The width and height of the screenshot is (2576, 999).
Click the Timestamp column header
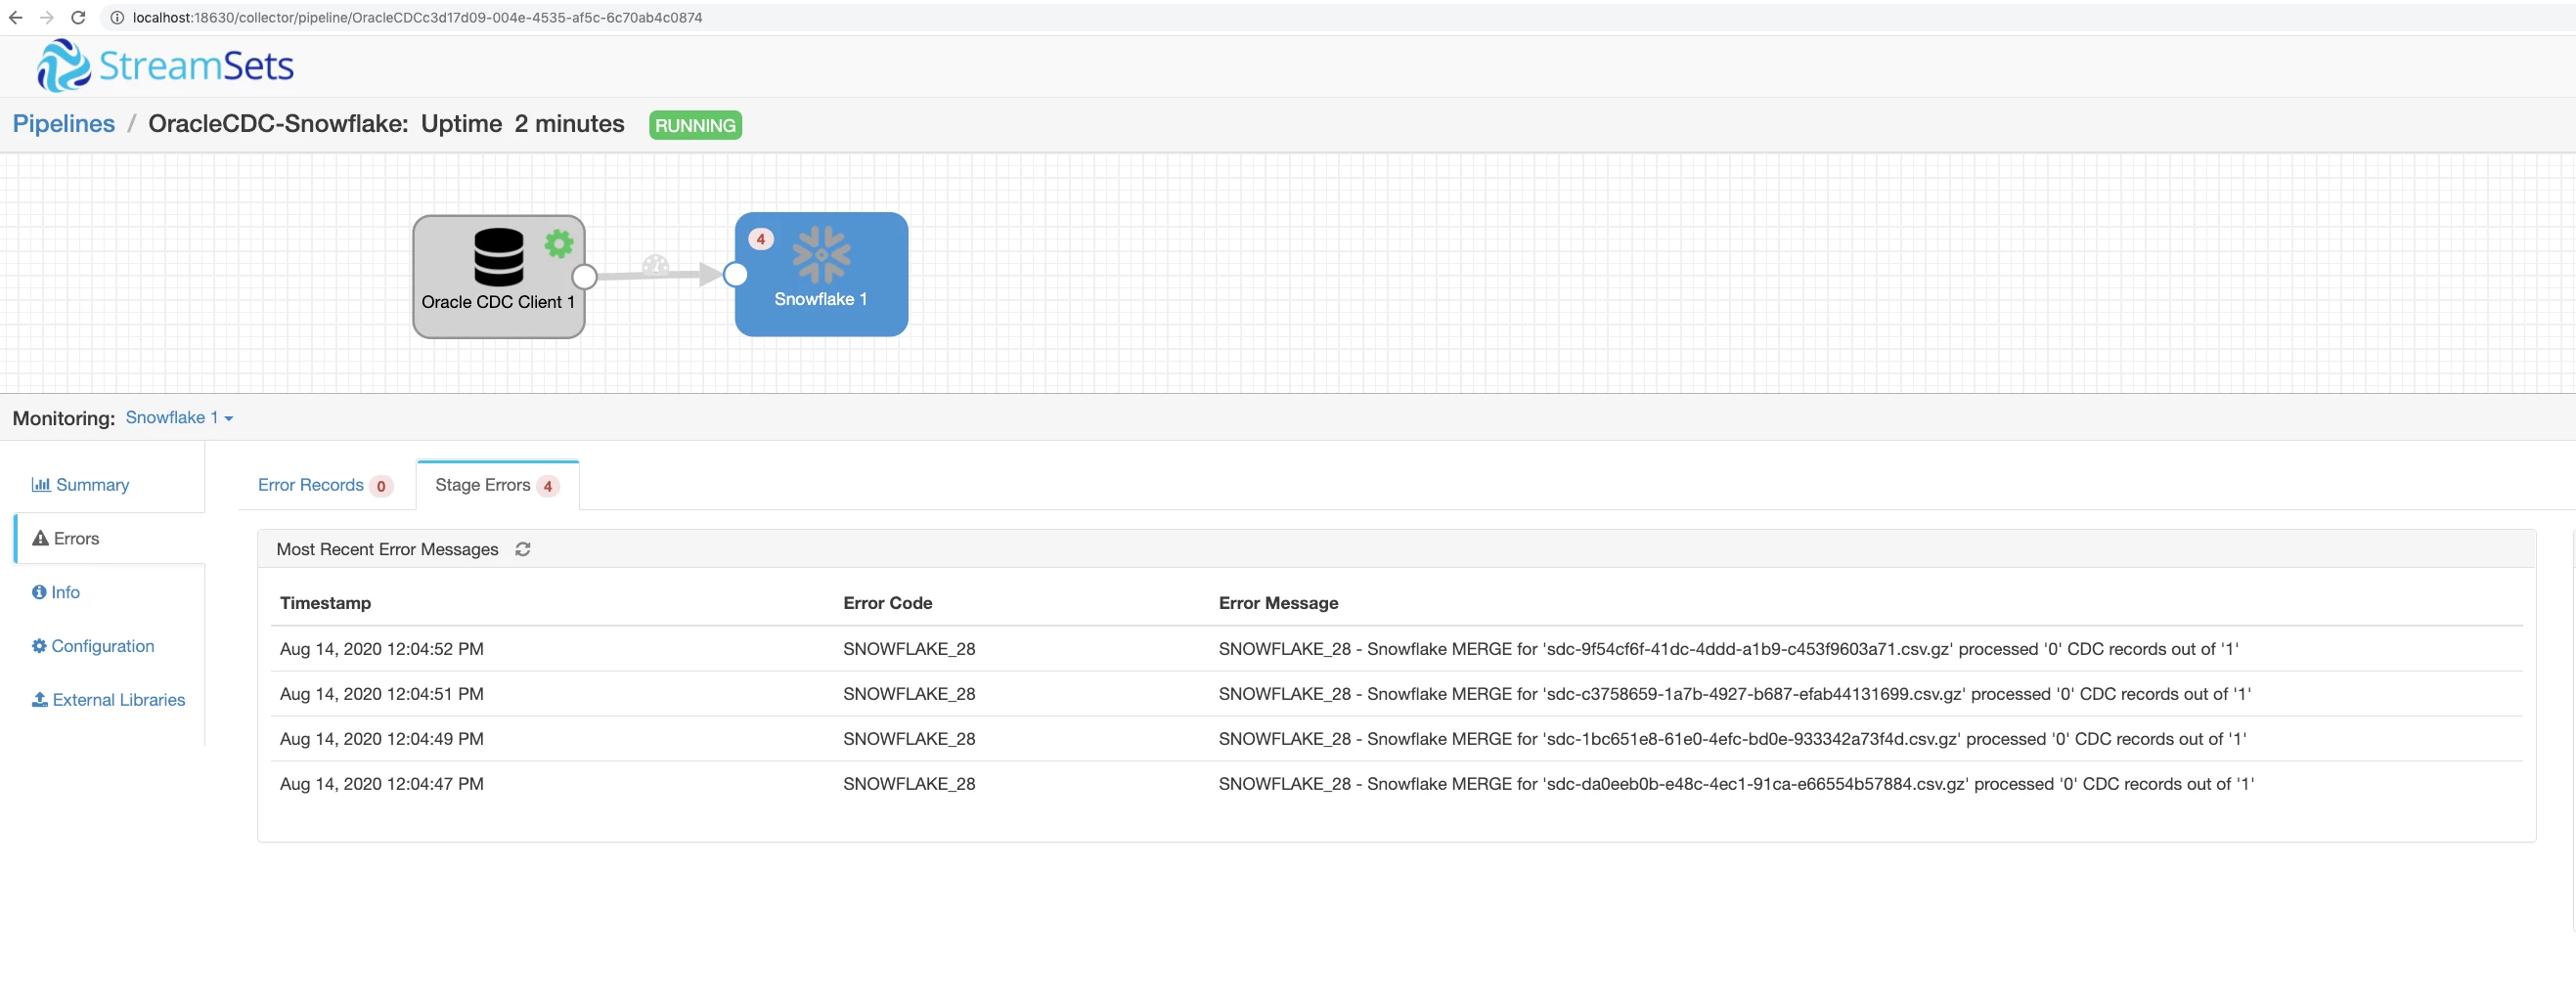pos(325,603)
